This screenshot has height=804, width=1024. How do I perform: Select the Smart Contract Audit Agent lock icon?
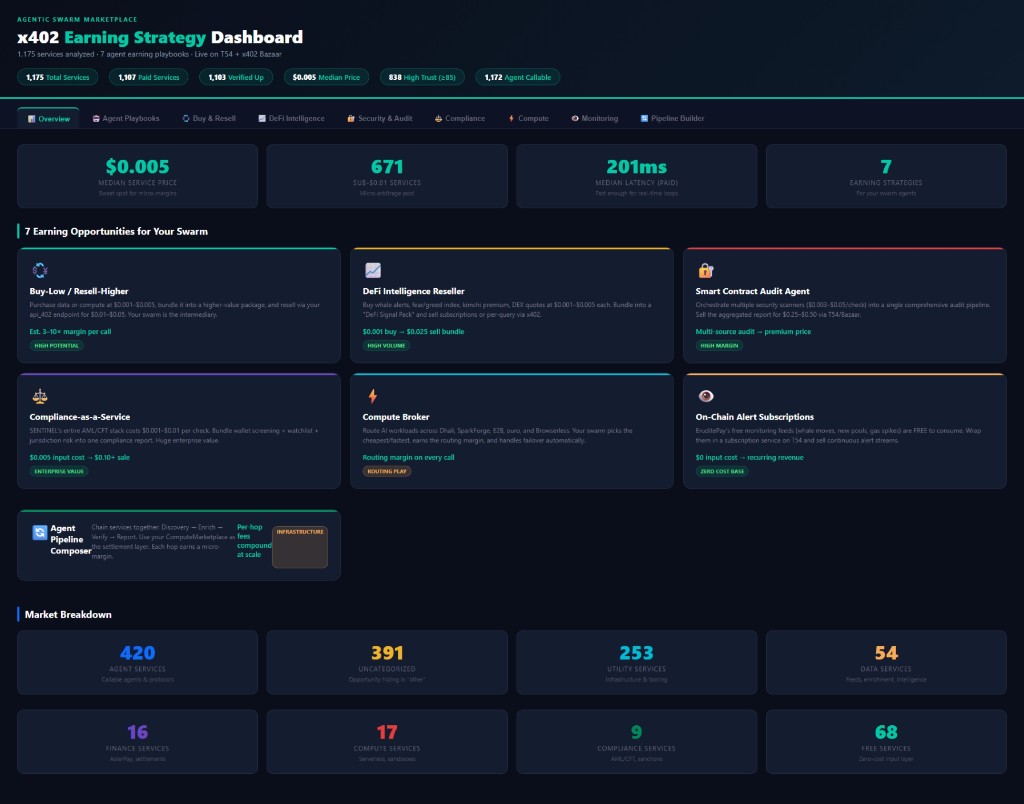[x=707, y=270]
